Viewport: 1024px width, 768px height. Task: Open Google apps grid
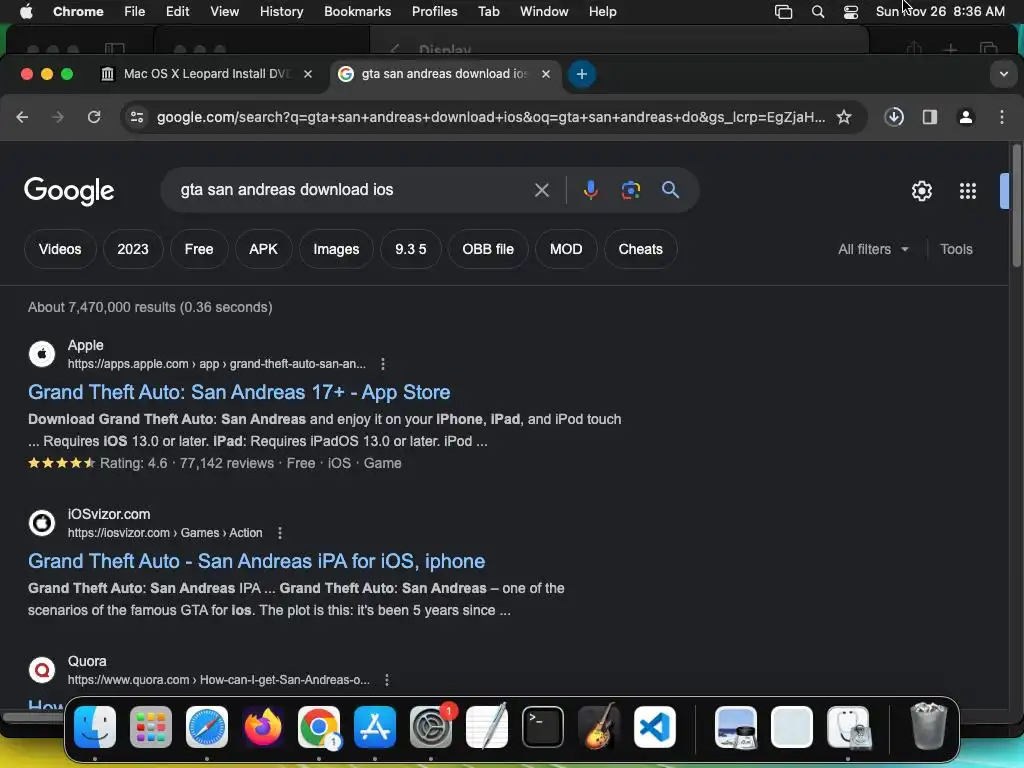tap(968, 191)
